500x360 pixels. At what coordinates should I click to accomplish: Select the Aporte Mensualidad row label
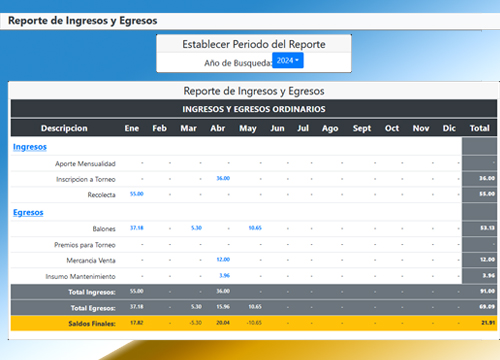pos(85,164)
